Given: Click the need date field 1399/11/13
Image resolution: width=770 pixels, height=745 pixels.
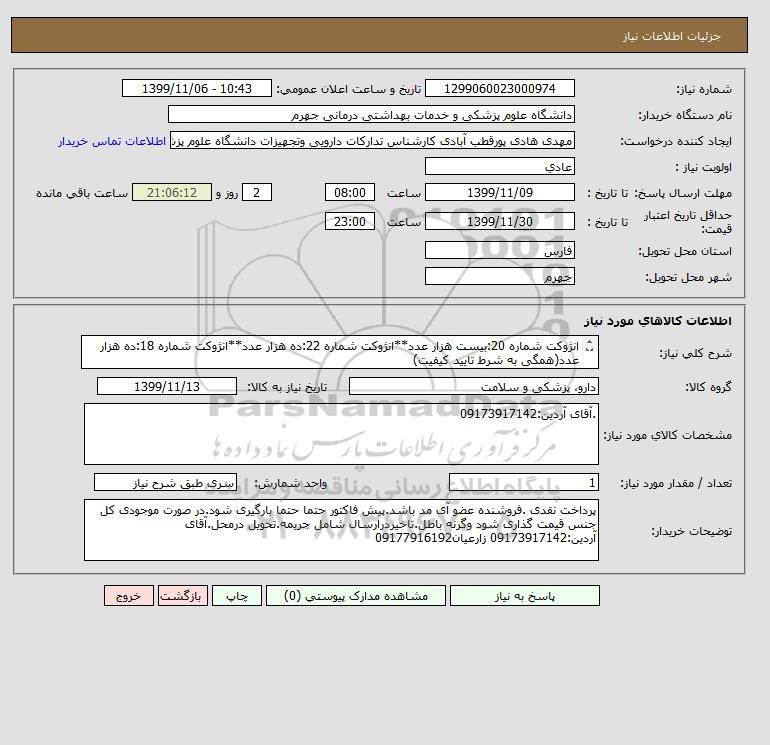Looking at the screenshot, I should pos(167,386).
